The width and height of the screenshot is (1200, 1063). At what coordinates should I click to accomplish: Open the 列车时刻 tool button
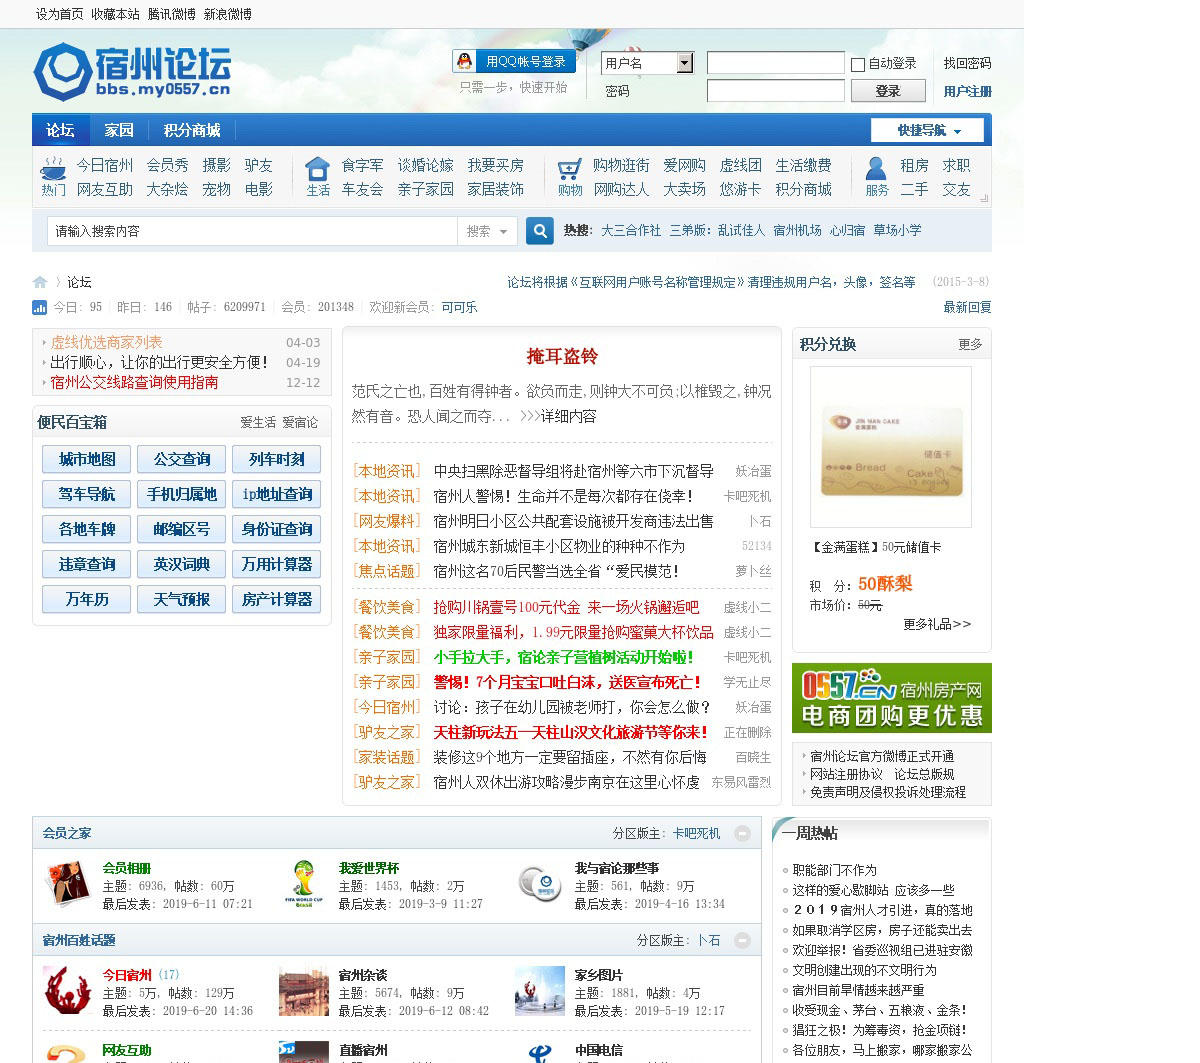277,459
